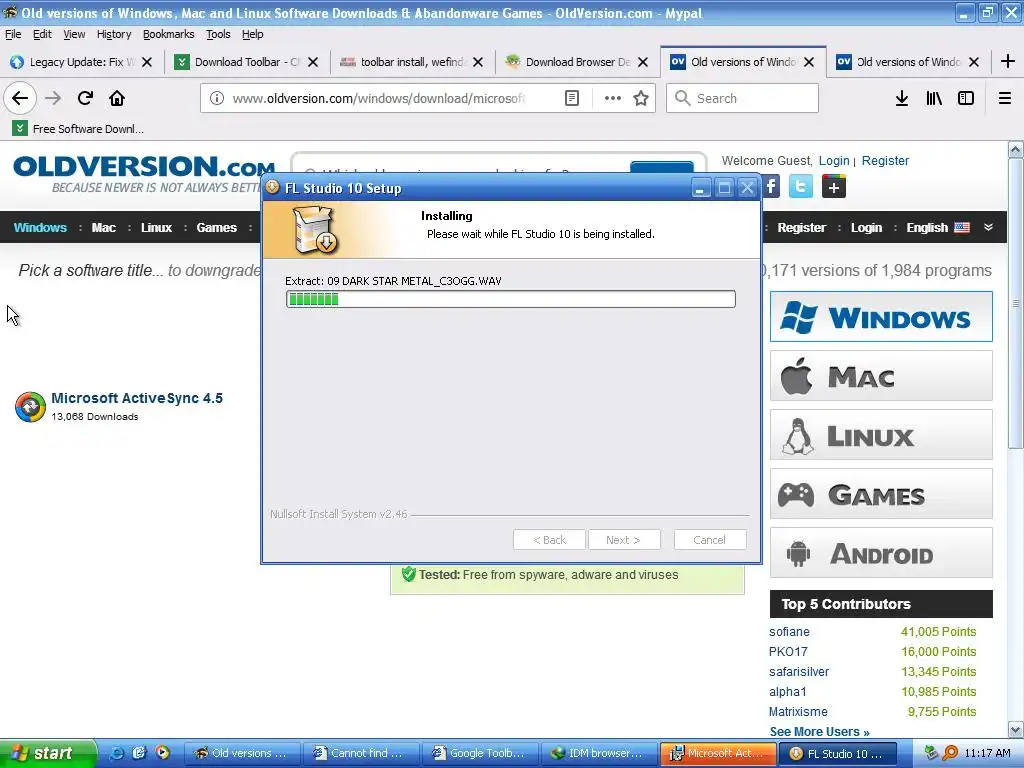Switch to Cannot find taskbar window
Image resolution: width=1024 pixels, height=768 pixels.
[360, 753]
